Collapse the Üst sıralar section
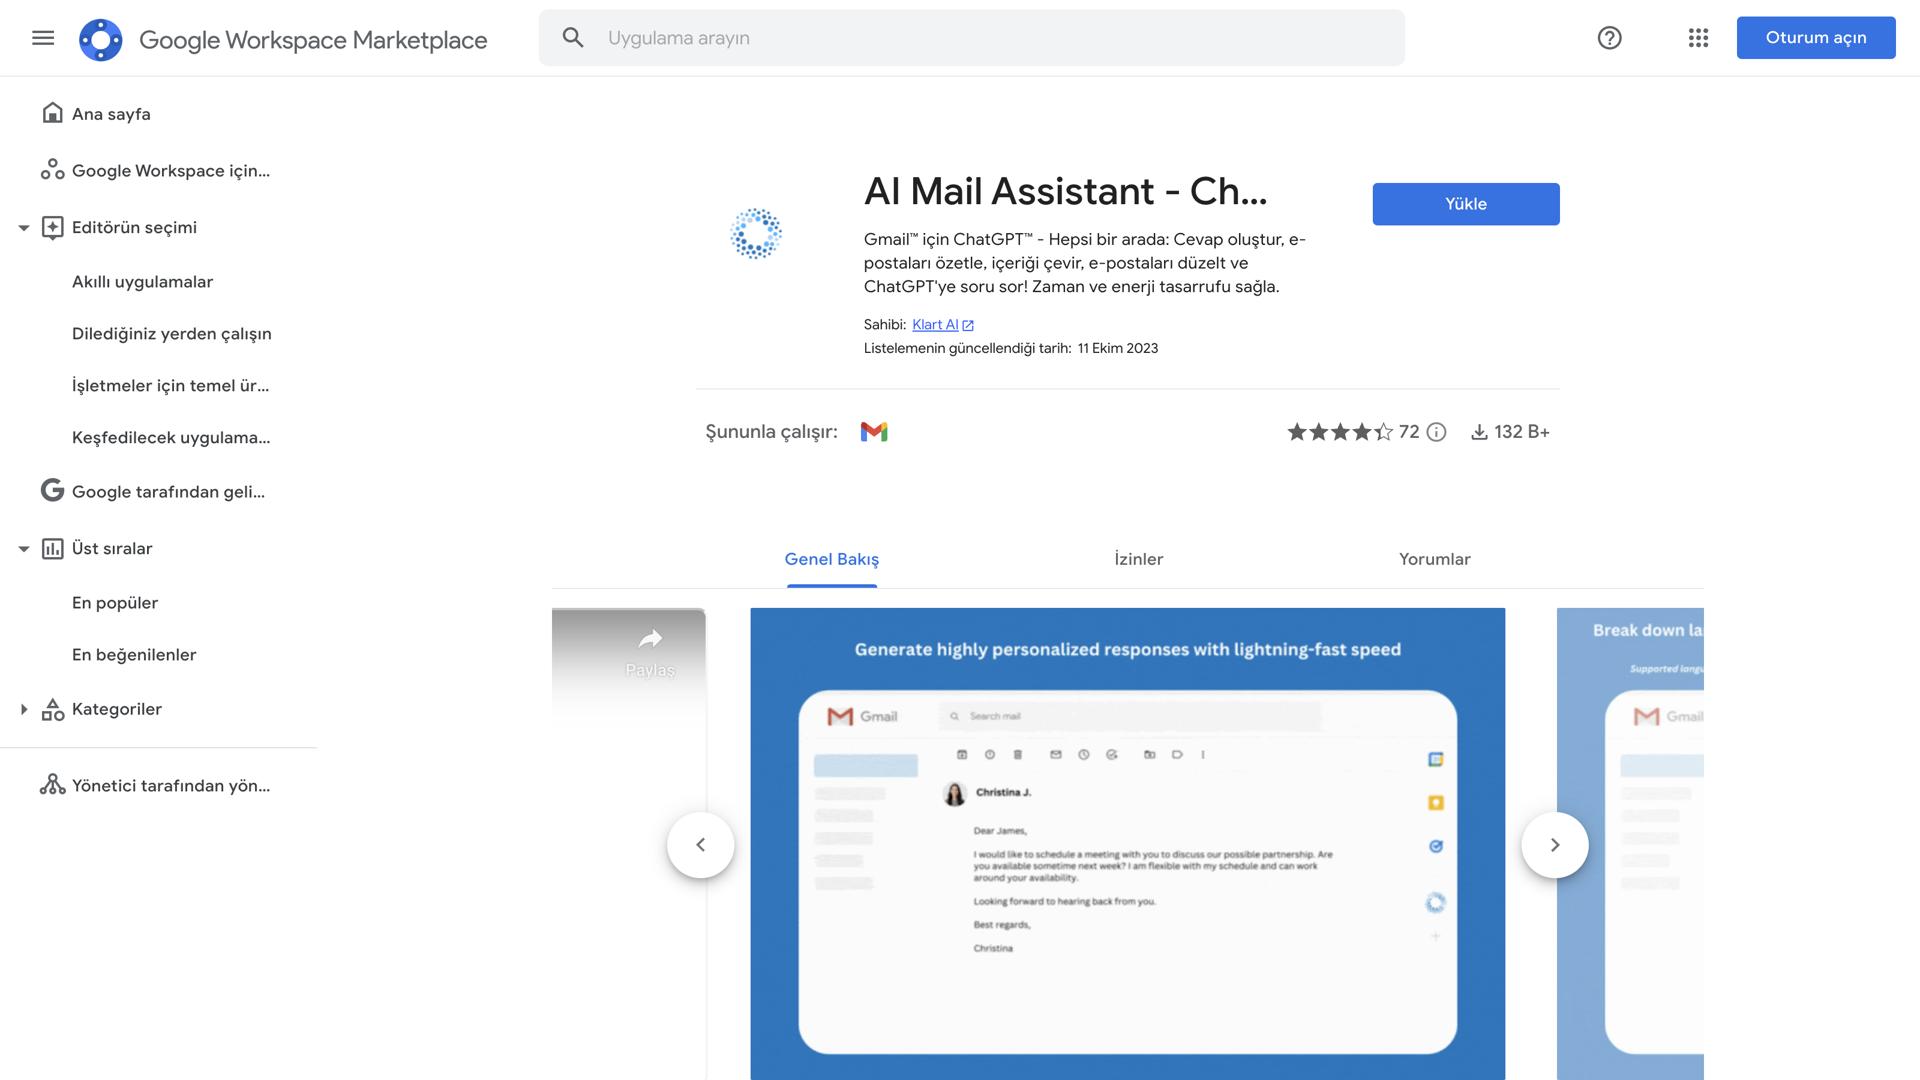 click(x=24, y=548)
